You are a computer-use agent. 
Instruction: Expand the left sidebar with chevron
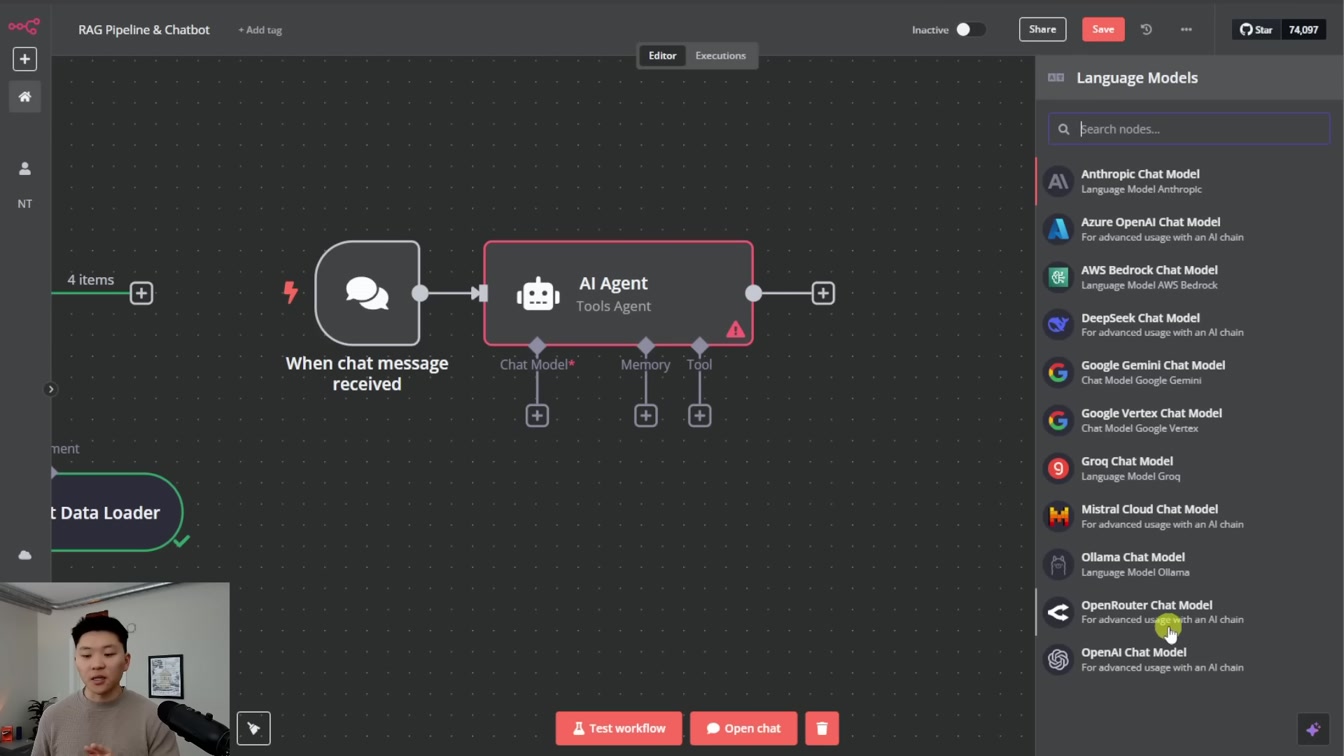pyautogui.click(x=50, y=389)
